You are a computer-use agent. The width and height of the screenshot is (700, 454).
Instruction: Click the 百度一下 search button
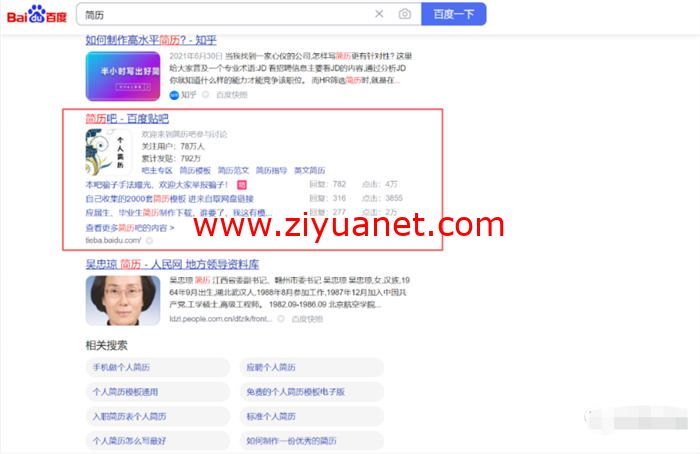click(454, 14)
